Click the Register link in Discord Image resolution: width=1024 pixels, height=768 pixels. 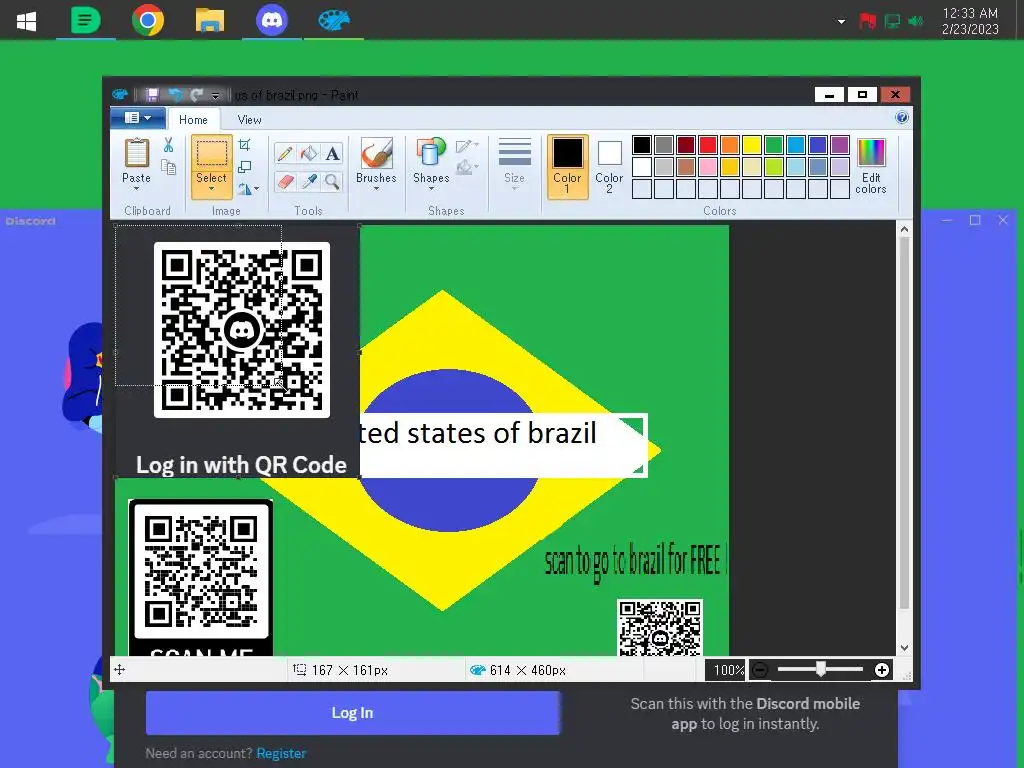281,753
